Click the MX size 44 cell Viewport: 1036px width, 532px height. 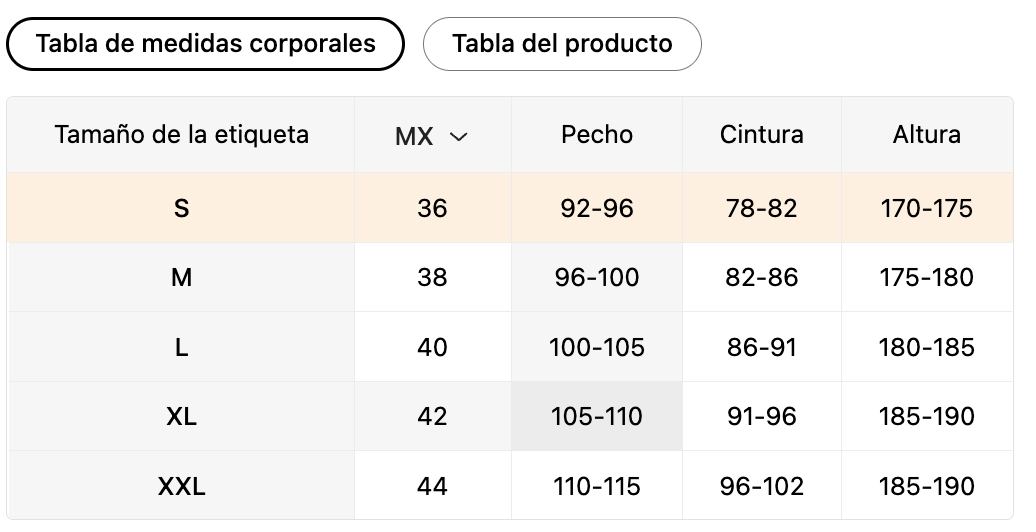coord(432,486)
